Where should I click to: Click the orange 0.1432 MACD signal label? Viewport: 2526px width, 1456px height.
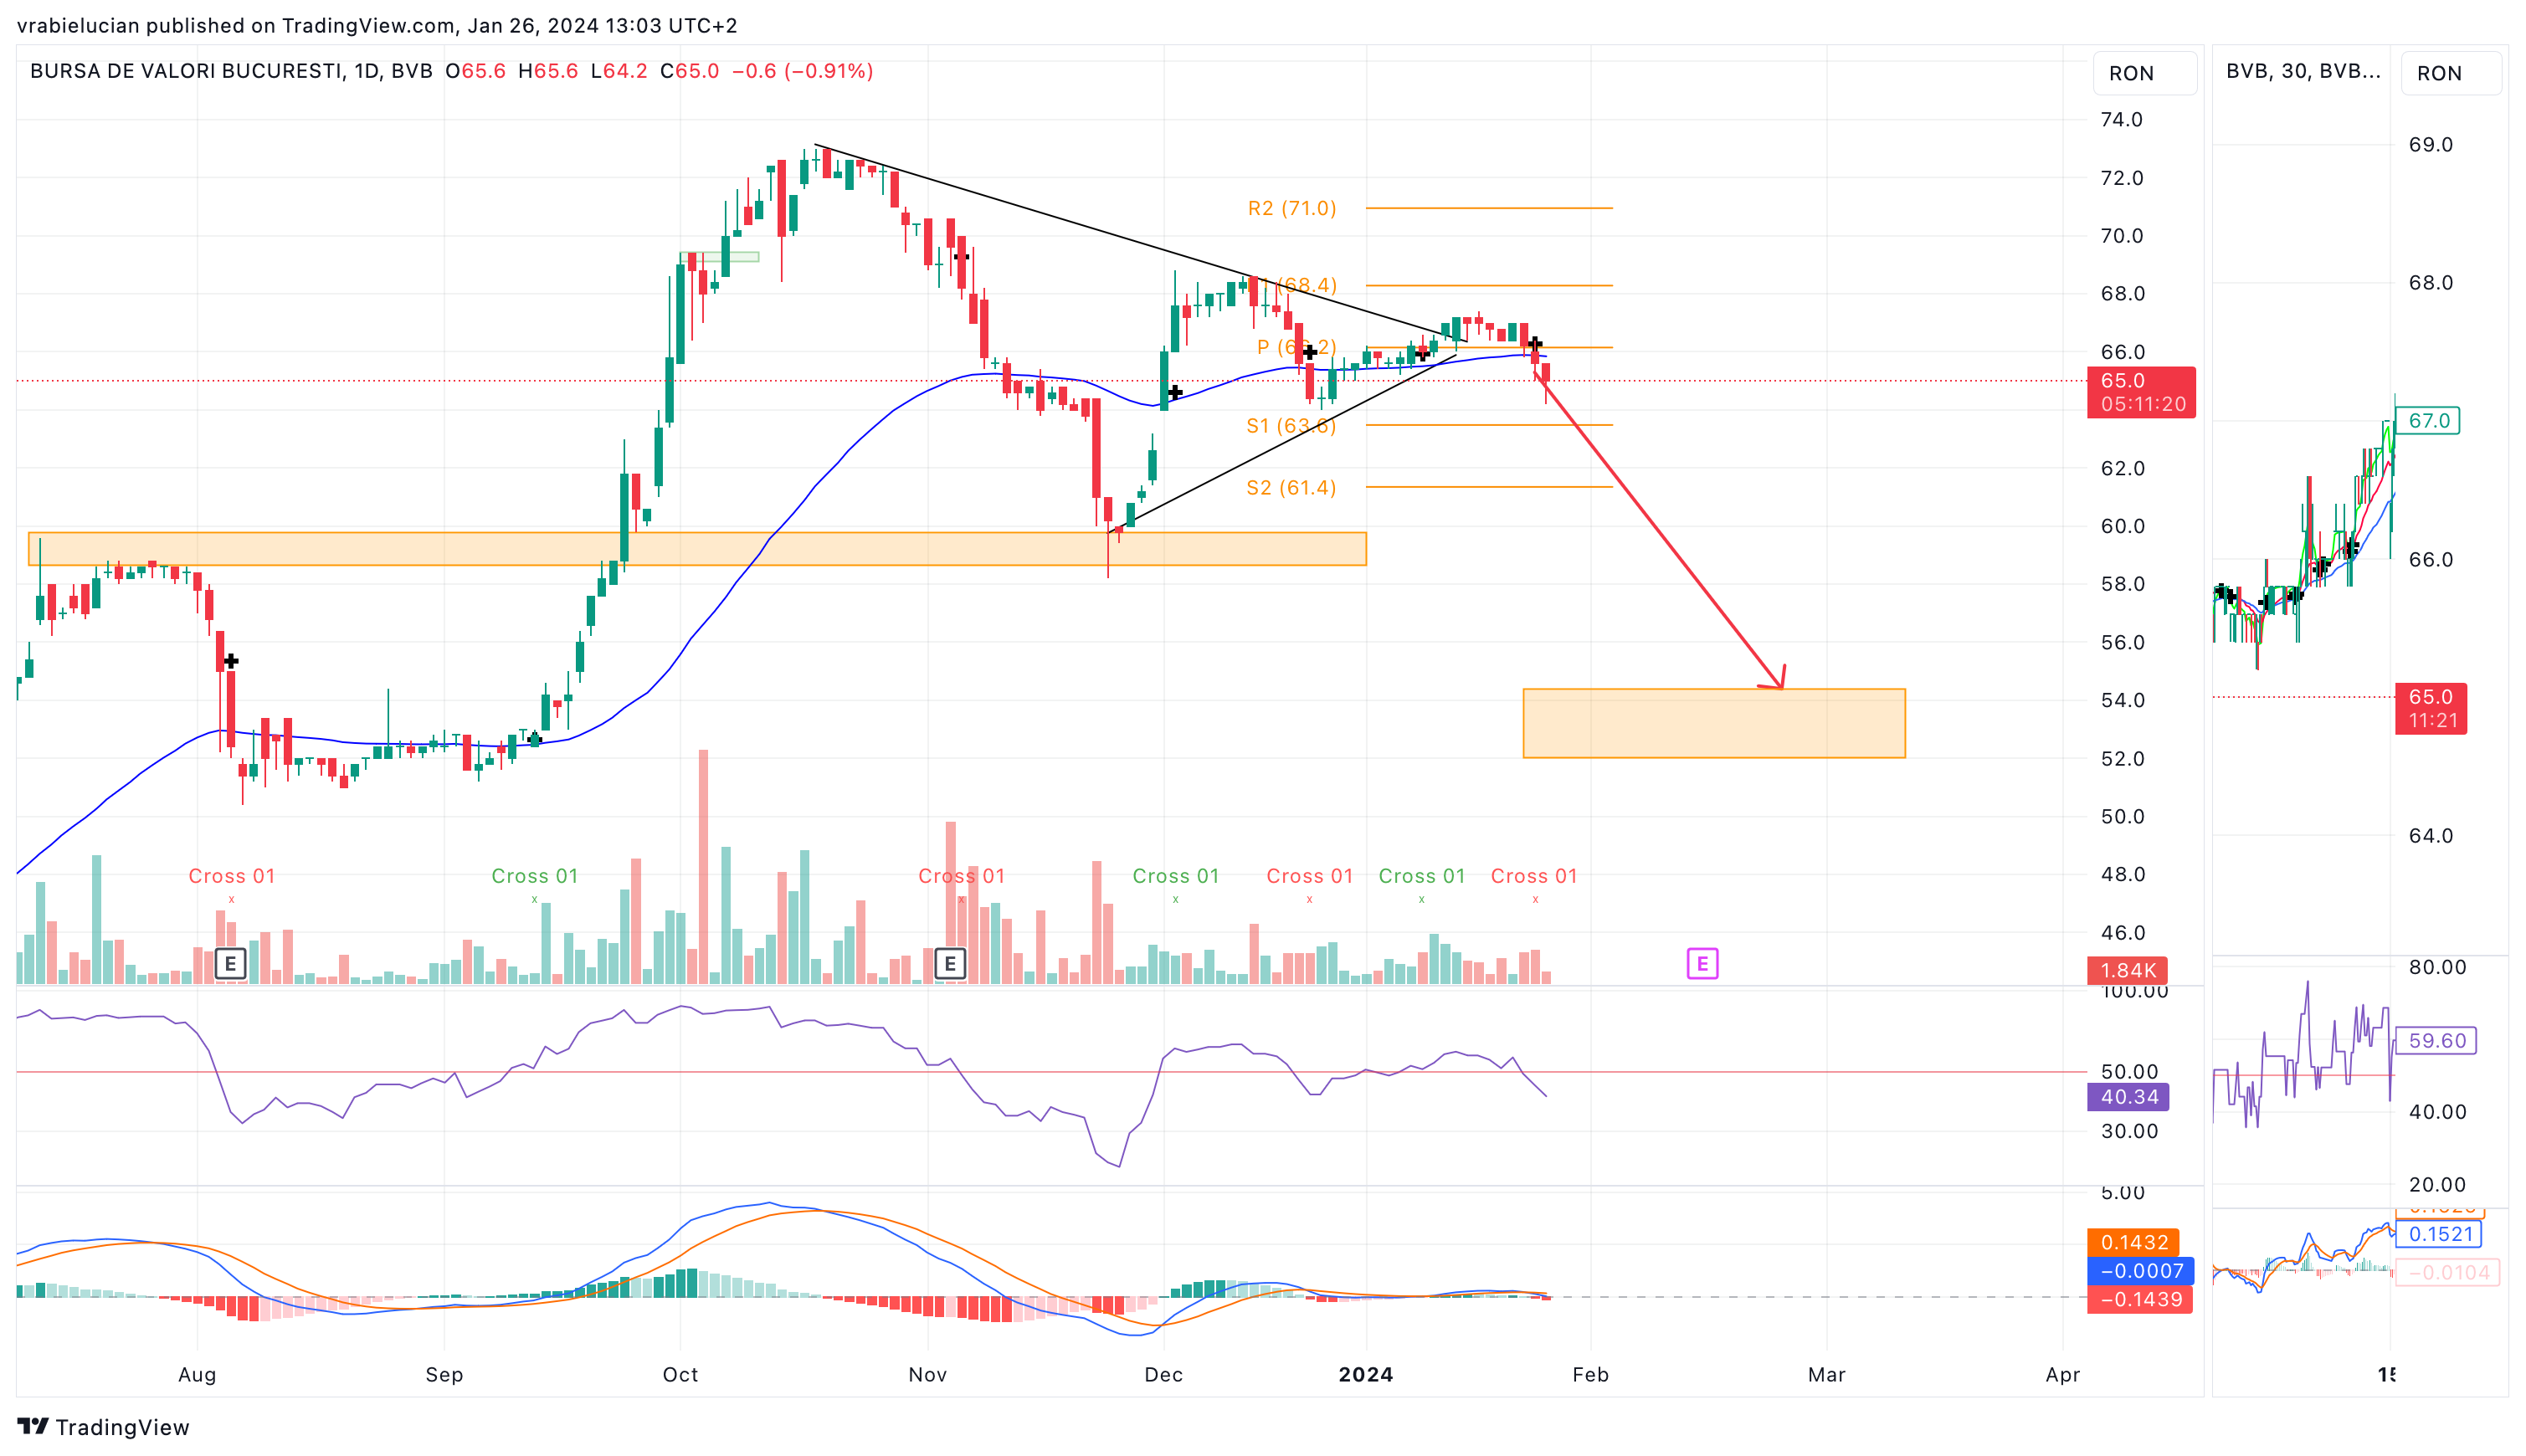2133,1242
